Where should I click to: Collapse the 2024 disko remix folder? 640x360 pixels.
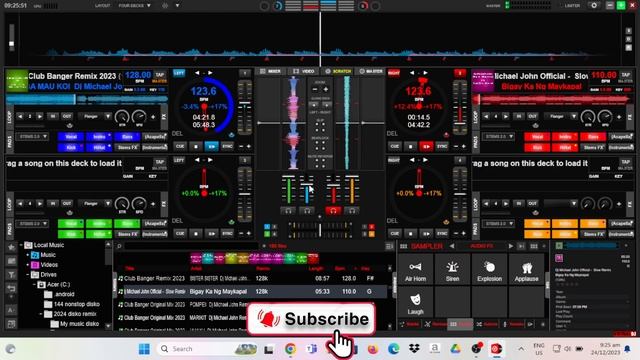tap(41, 314)
